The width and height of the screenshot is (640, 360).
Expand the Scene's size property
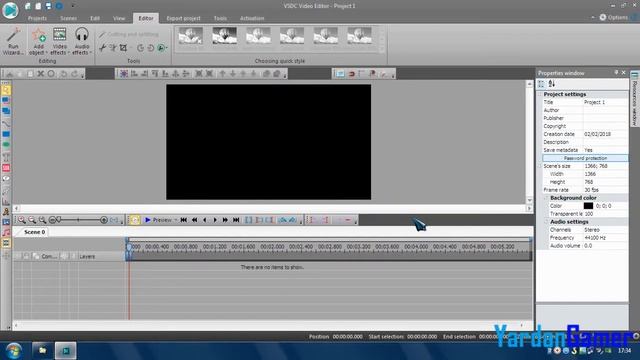540,166
